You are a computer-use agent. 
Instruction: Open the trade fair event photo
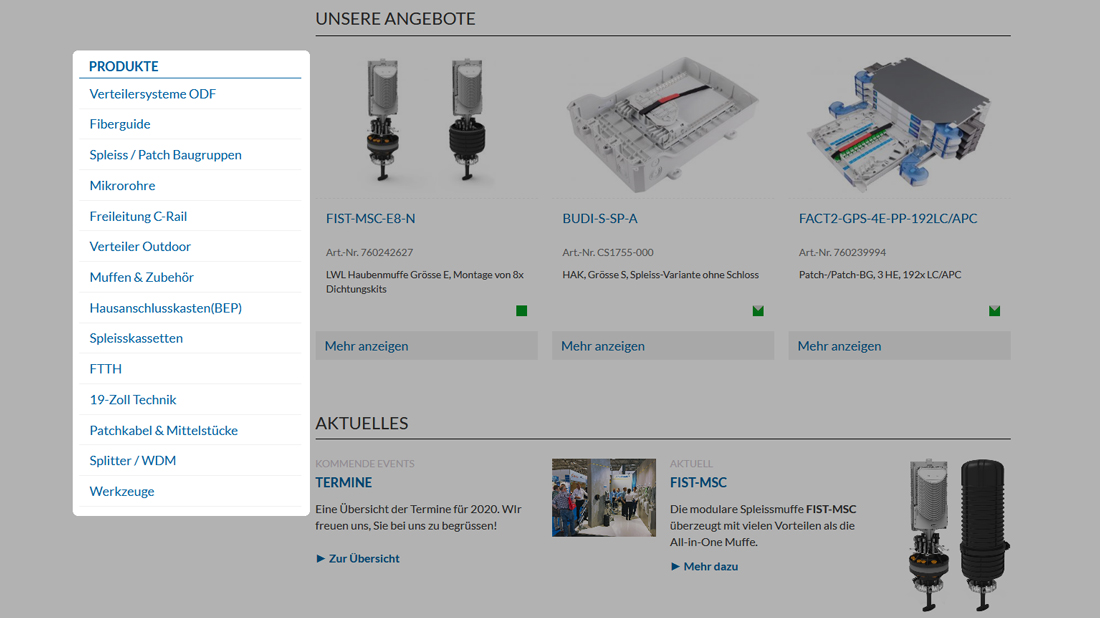coord(603,497)
